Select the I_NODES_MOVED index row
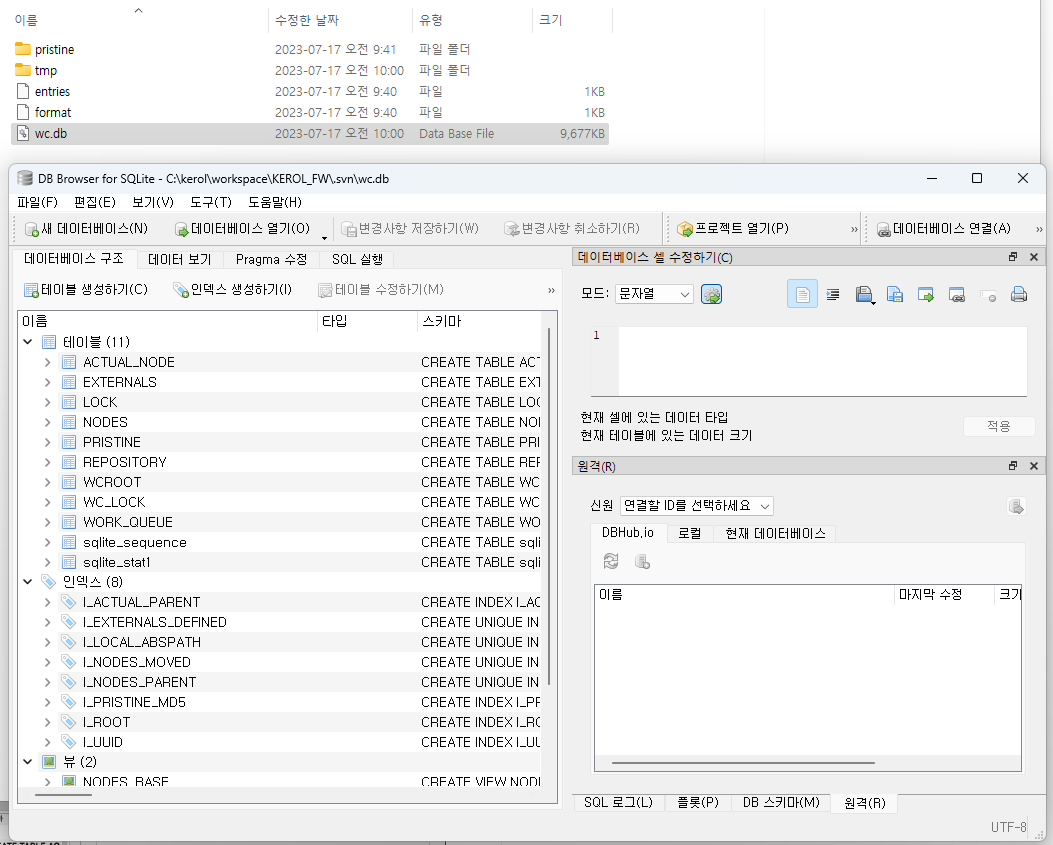Screen dimensions: 1053x845 coord(136,662)
